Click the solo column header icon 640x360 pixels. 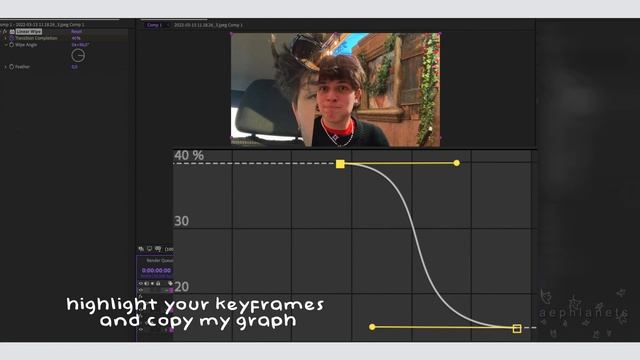coord(153,283)
